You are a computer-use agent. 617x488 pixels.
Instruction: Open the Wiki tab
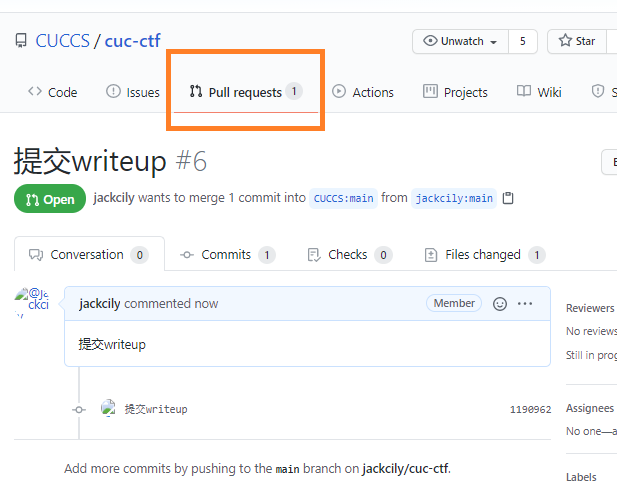click(x=539, y=92)
